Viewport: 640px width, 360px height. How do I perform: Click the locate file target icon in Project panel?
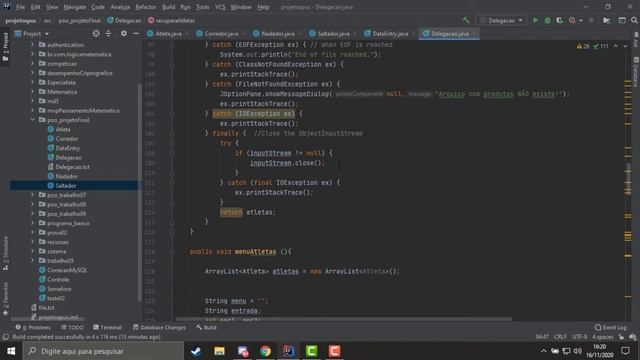point(96,33)
